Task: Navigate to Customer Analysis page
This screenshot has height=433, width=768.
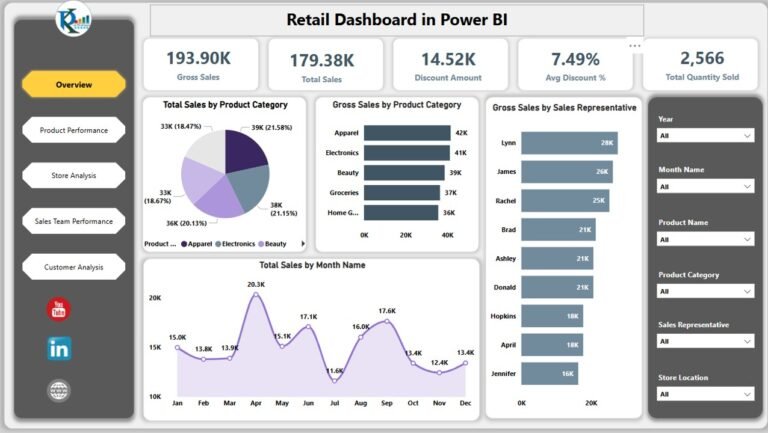Action: [74, 267]
